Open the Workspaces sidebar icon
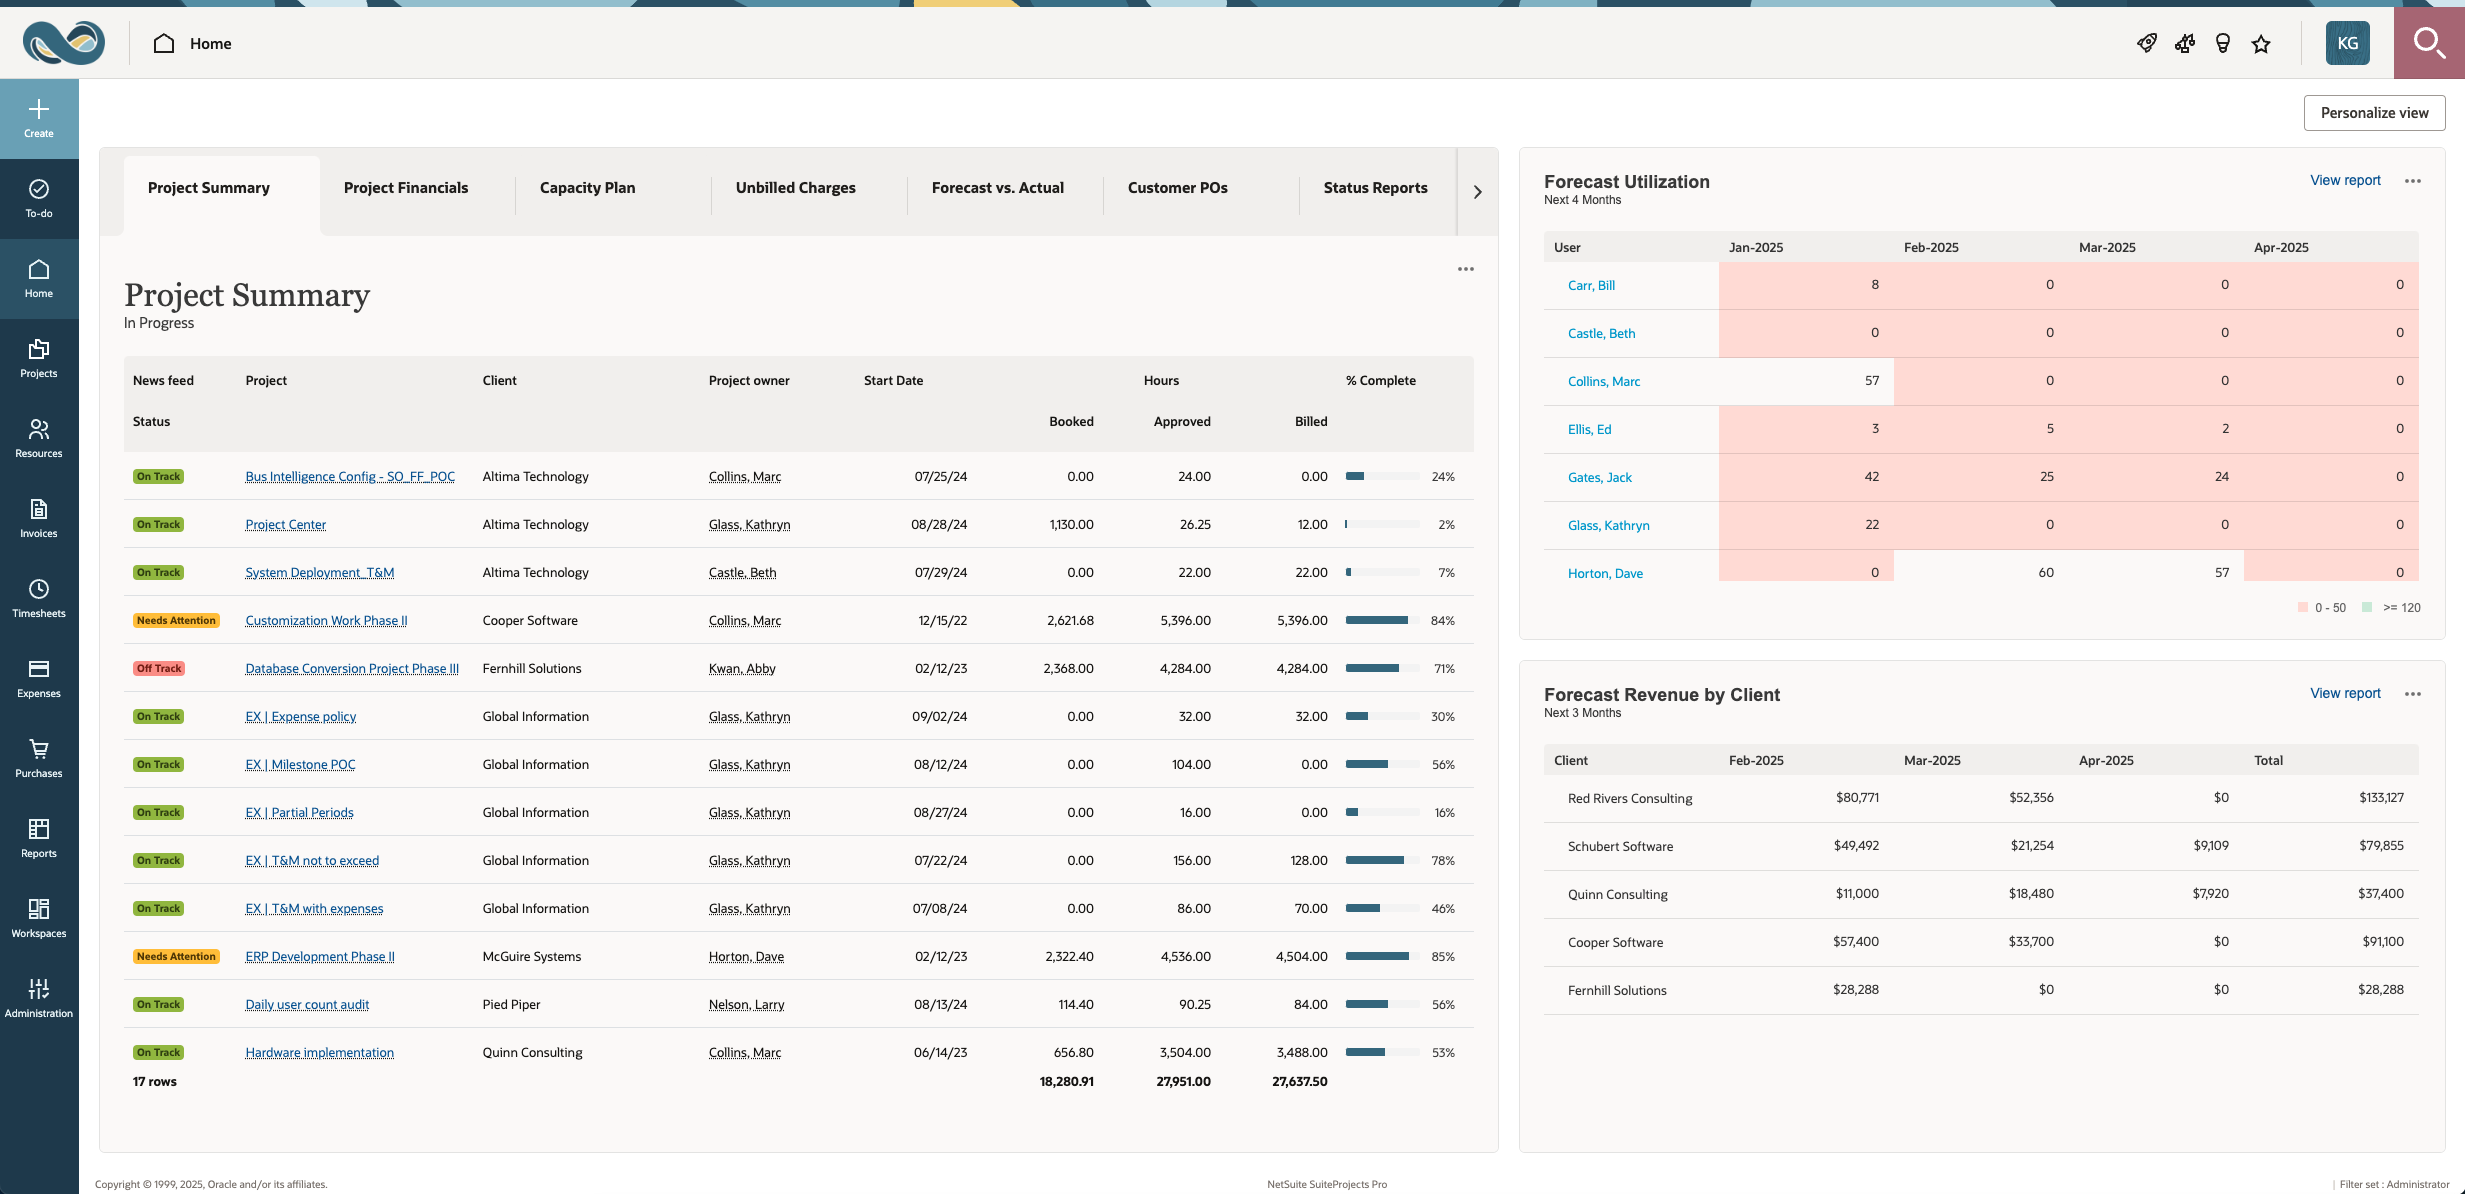Image resolution: width=2465 pixels, height=1194 pixels. (39, 918)
